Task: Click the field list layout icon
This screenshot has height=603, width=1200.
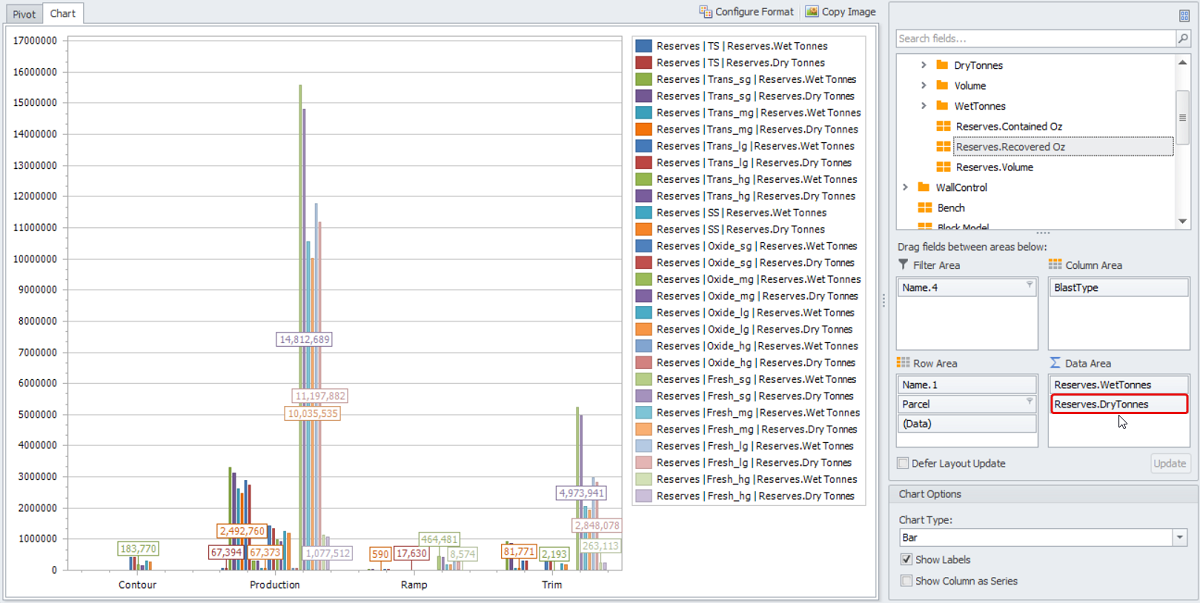Action: click(x=1185, y=15)
